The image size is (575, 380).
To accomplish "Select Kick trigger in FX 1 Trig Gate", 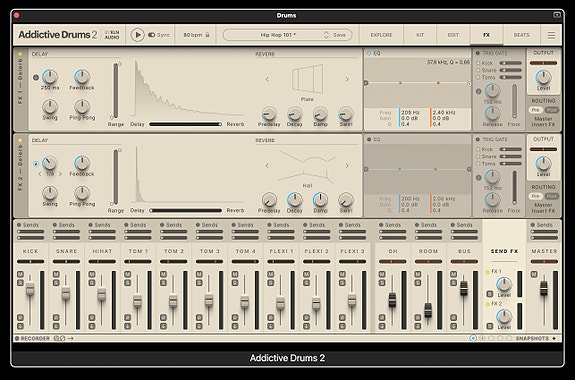I will coord(478,63).
